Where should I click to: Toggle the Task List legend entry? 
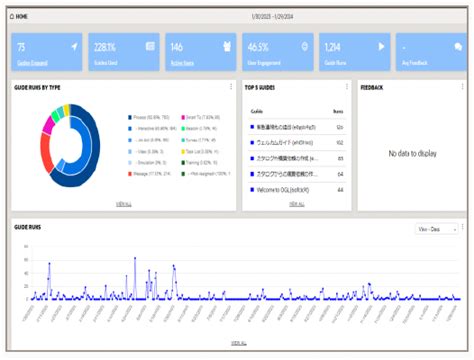point(200,152)
